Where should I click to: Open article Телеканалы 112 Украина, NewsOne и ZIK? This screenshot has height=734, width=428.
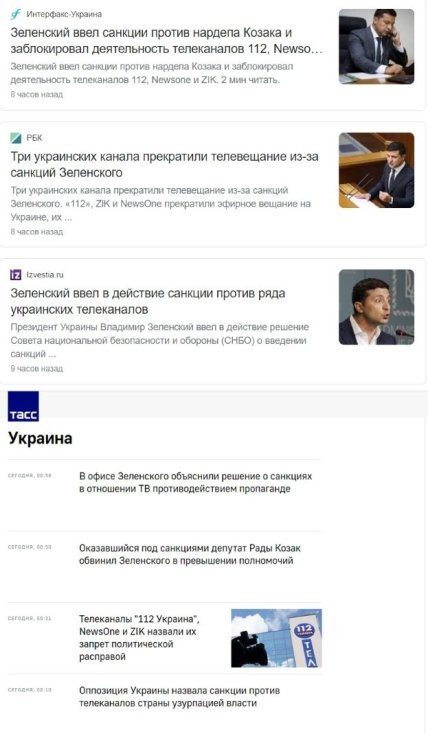(x=140, y=638)
